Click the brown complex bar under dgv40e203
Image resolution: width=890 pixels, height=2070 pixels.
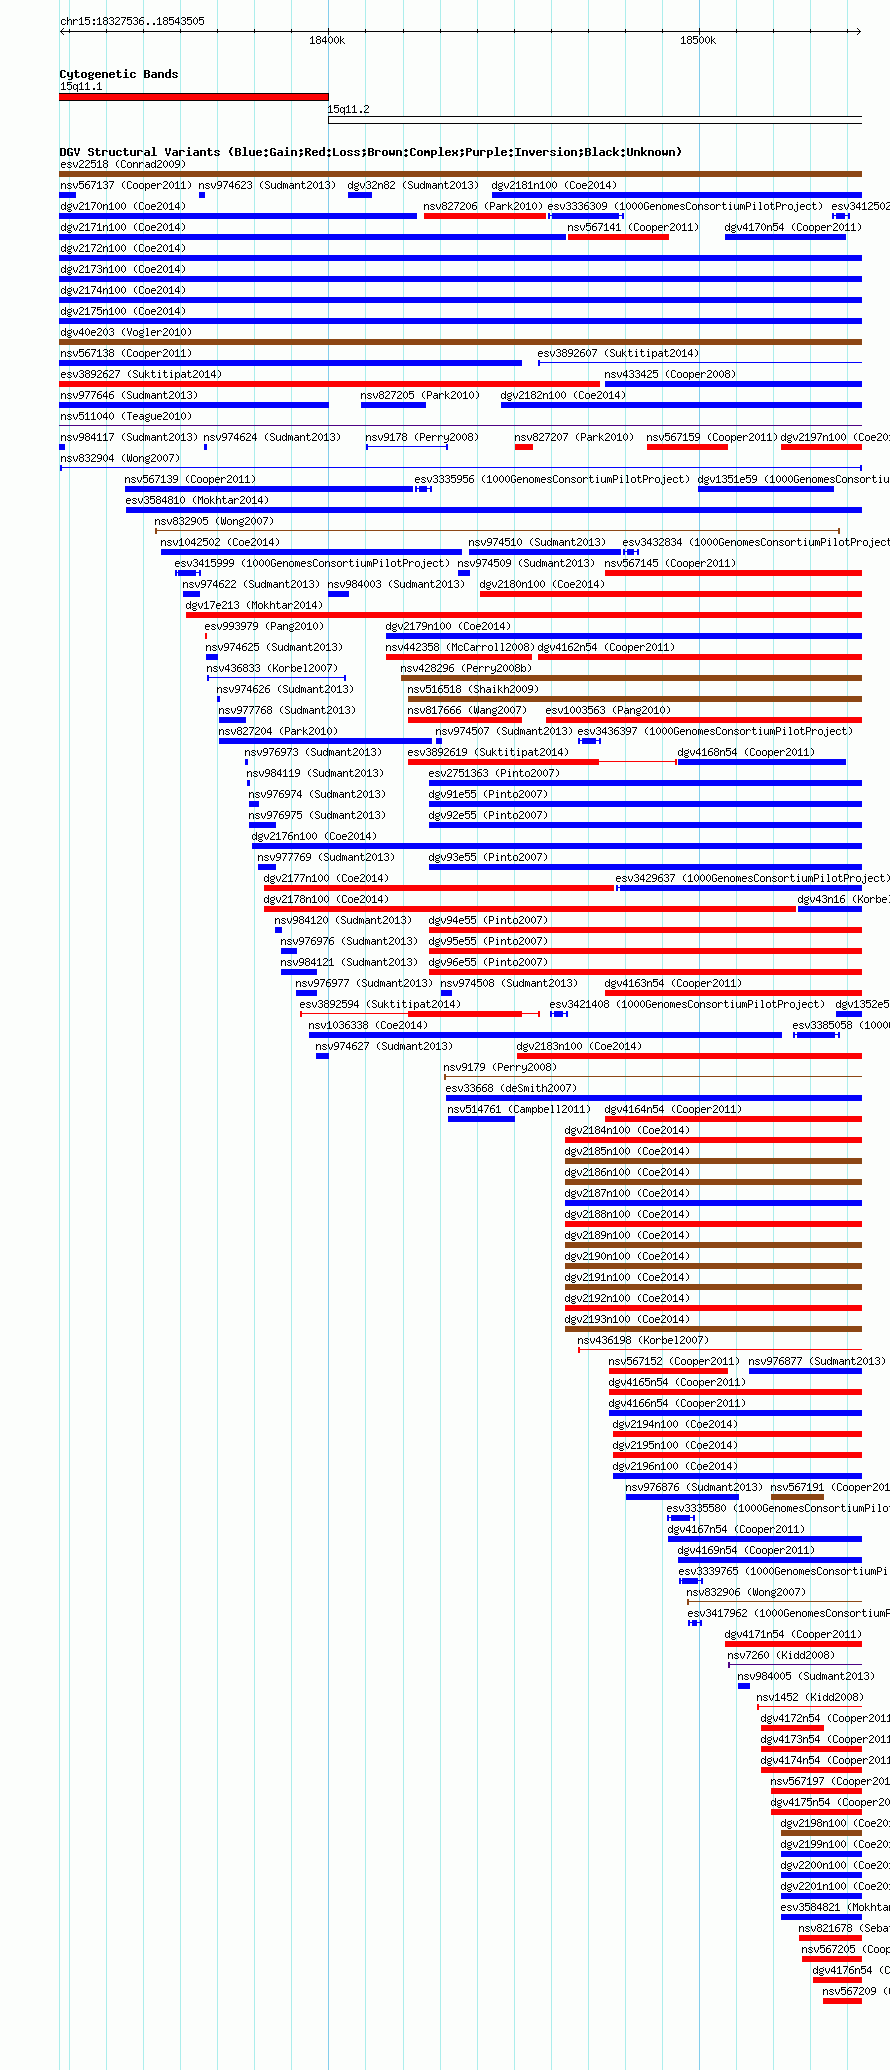pyautogui.click(x=461, y=342)
